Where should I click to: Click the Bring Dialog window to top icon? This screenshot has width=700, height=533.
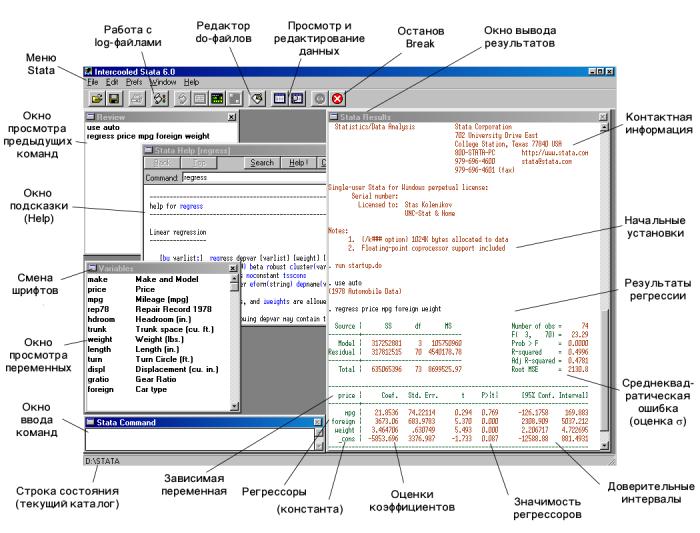tap(200, 99)
